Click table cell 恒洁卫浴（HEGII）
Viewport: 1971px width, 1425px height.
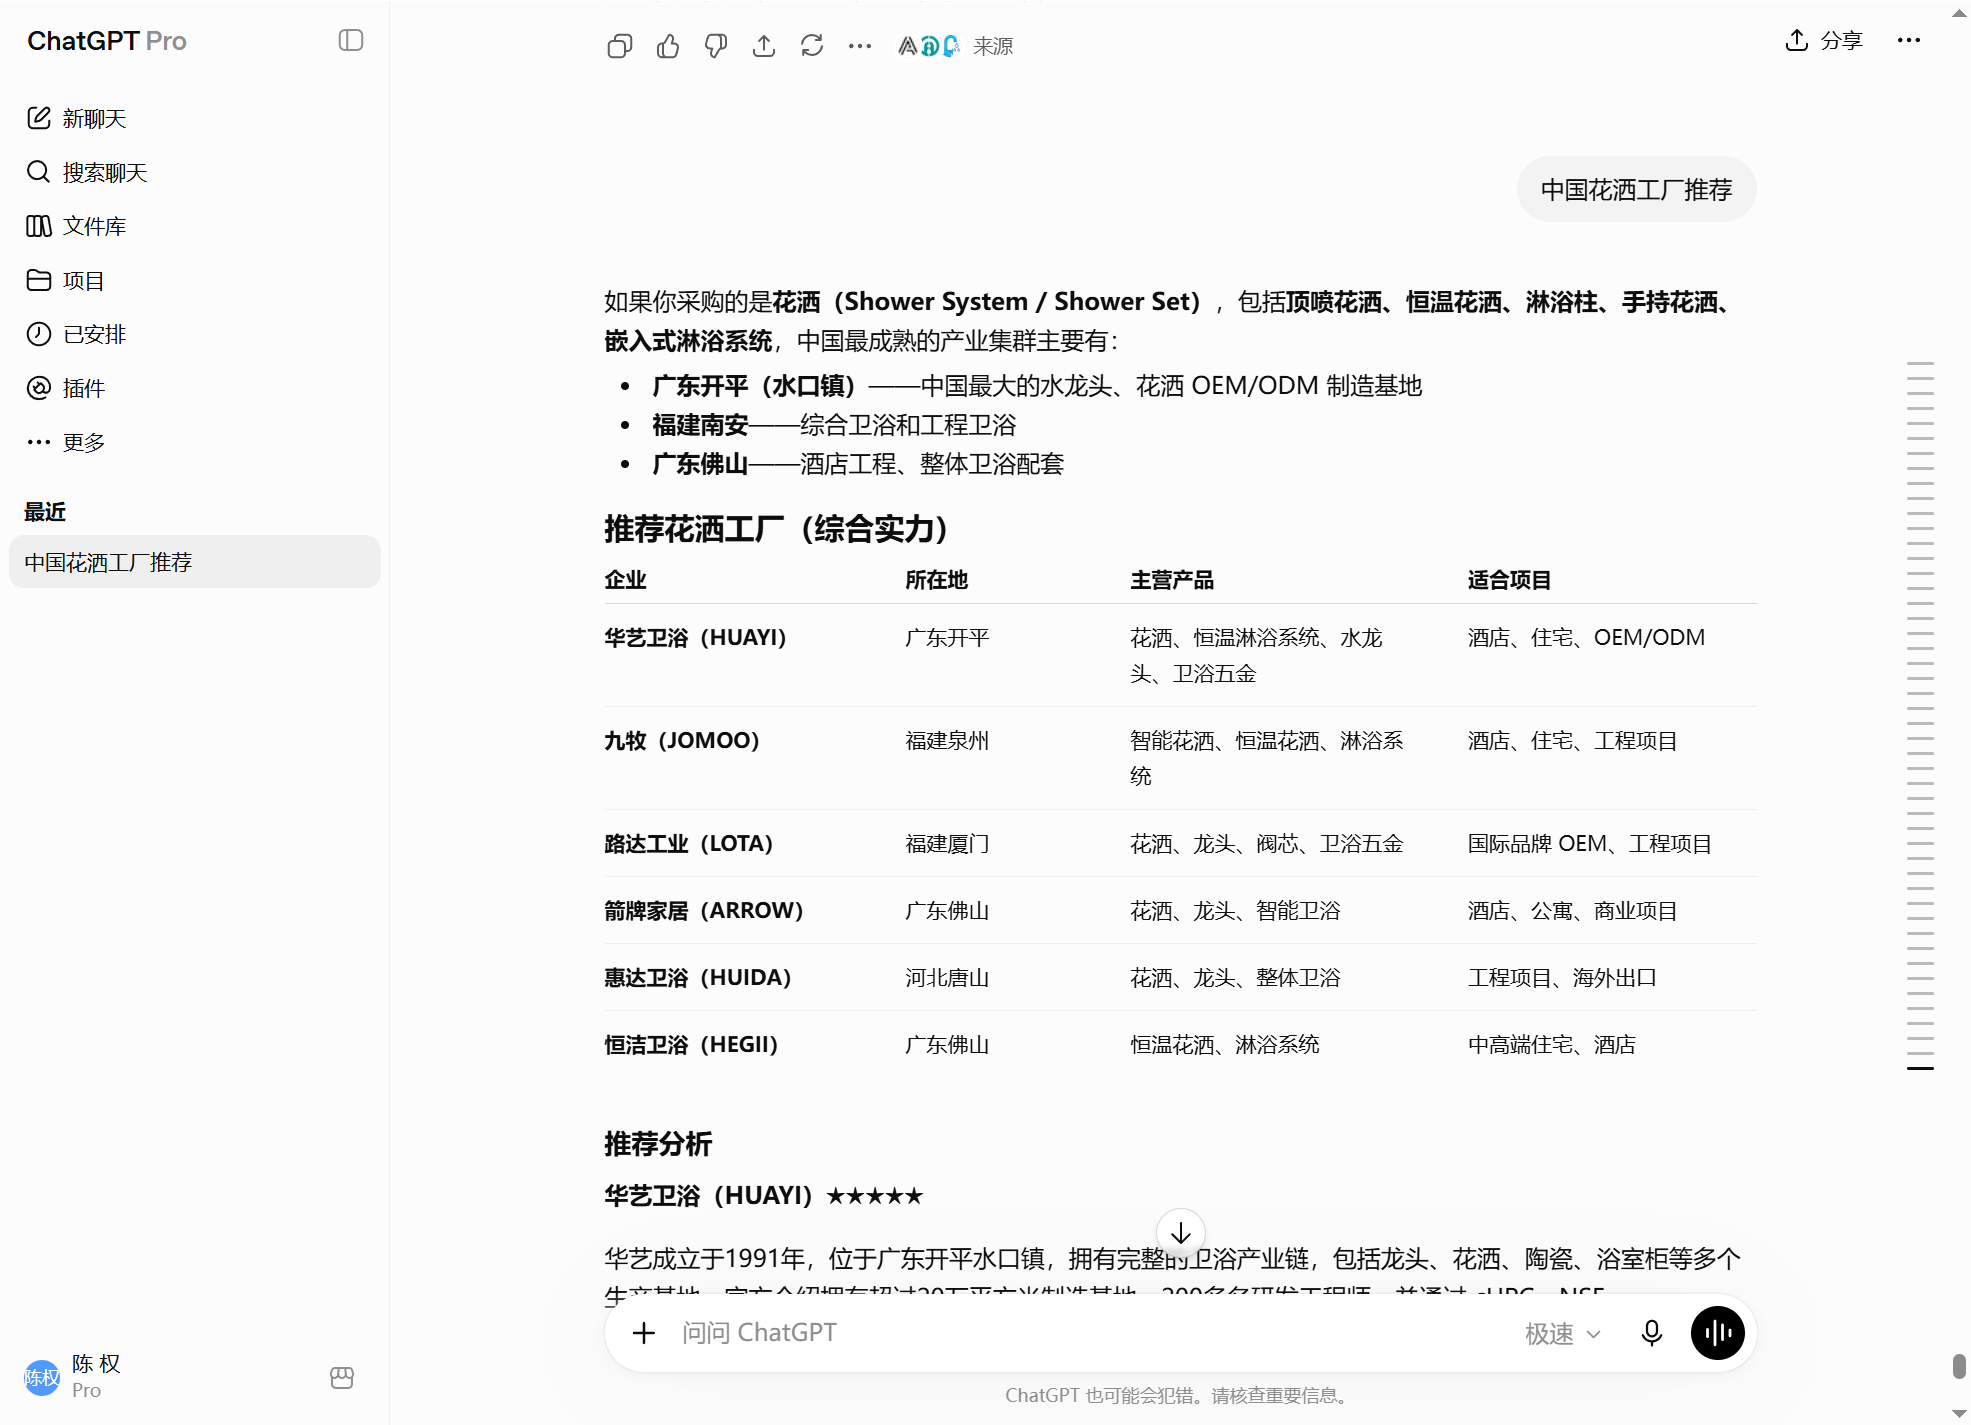pyautogui.click(x=691, y=1045)
